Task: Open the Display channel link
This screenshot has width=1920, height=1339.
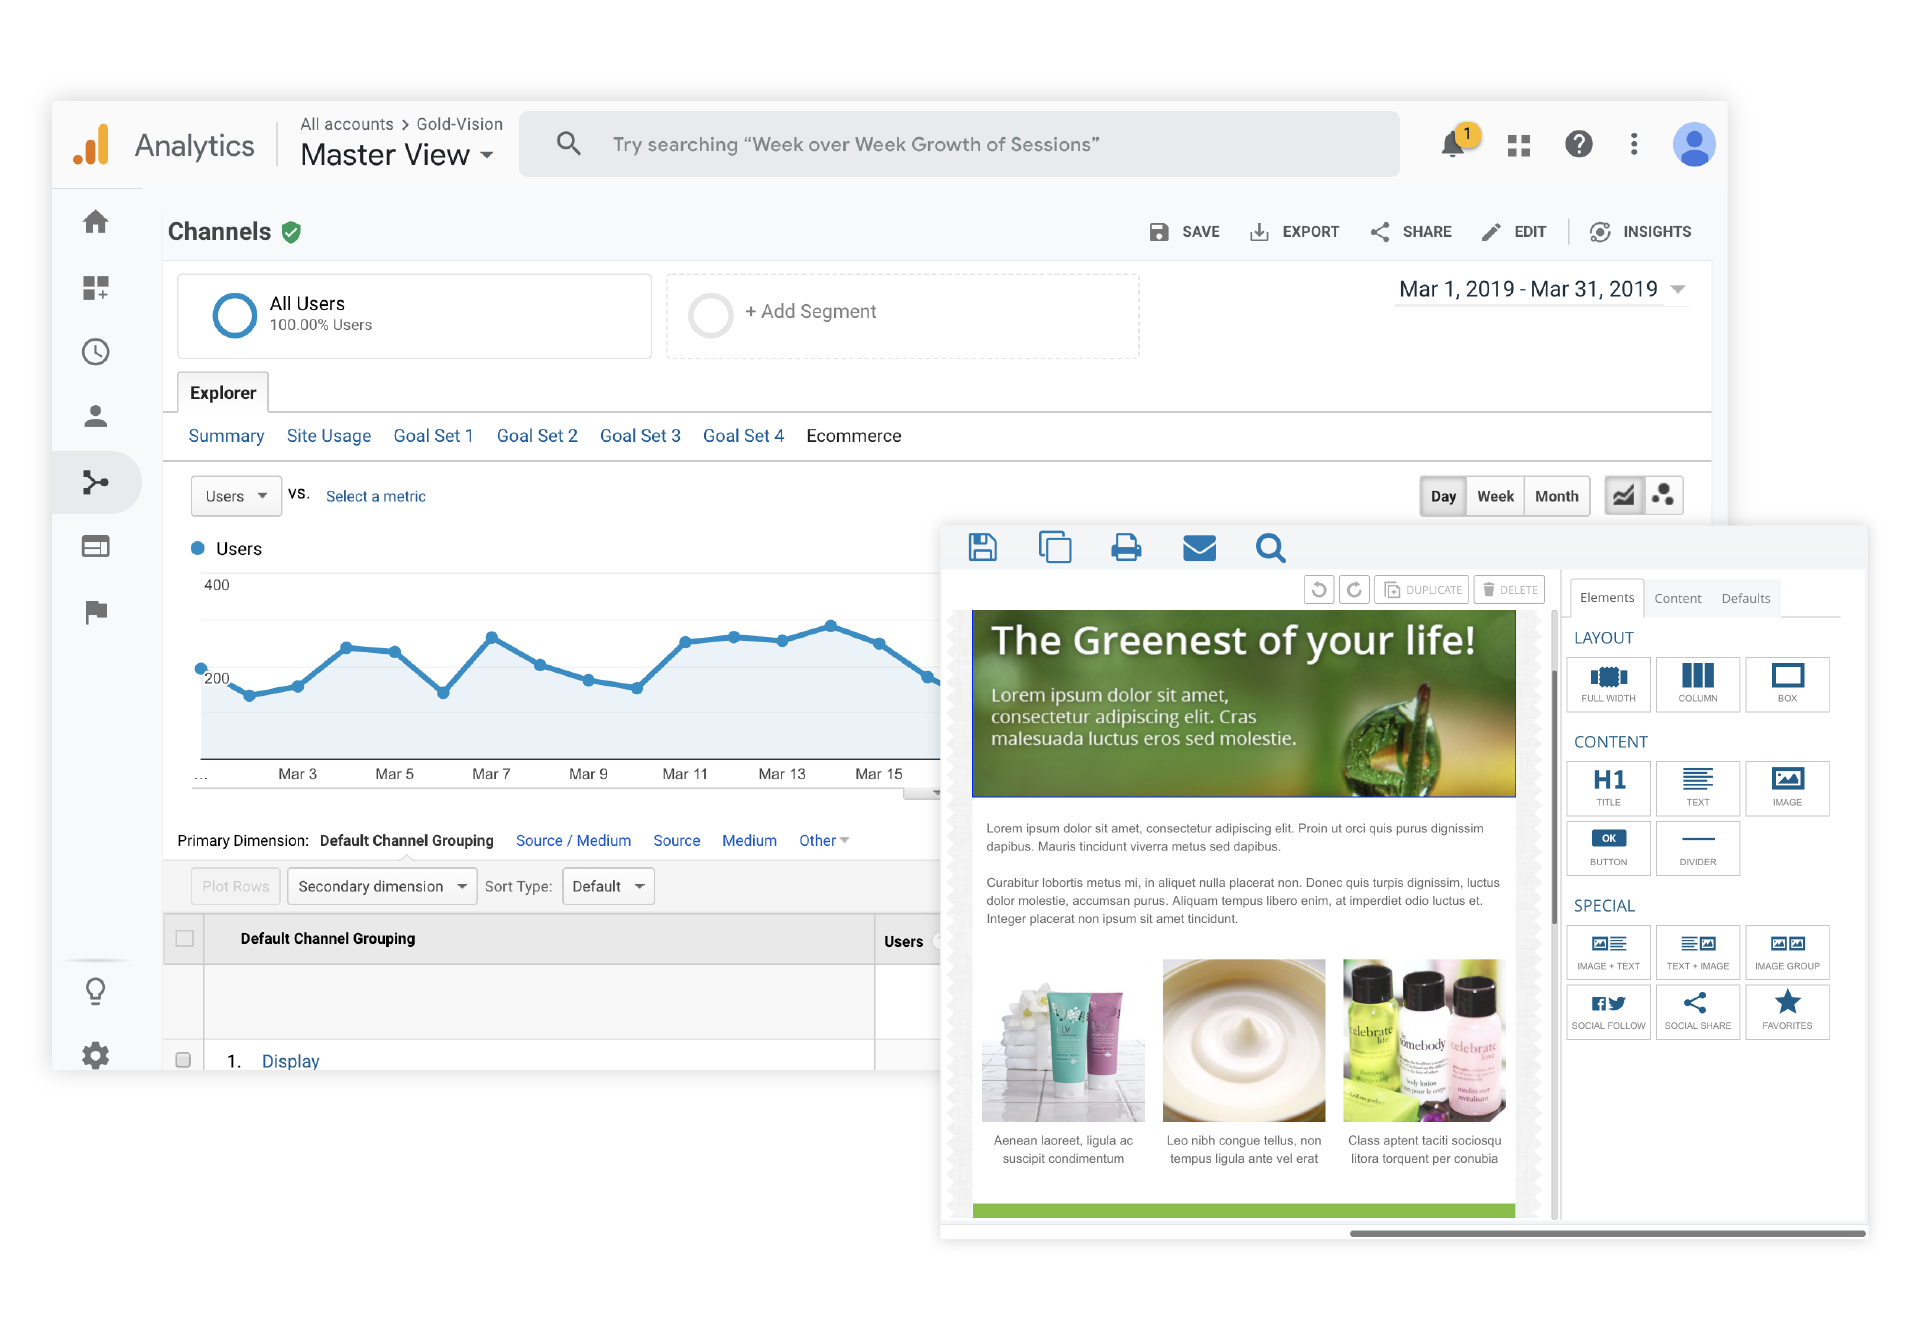Action: click(290, 1060)
